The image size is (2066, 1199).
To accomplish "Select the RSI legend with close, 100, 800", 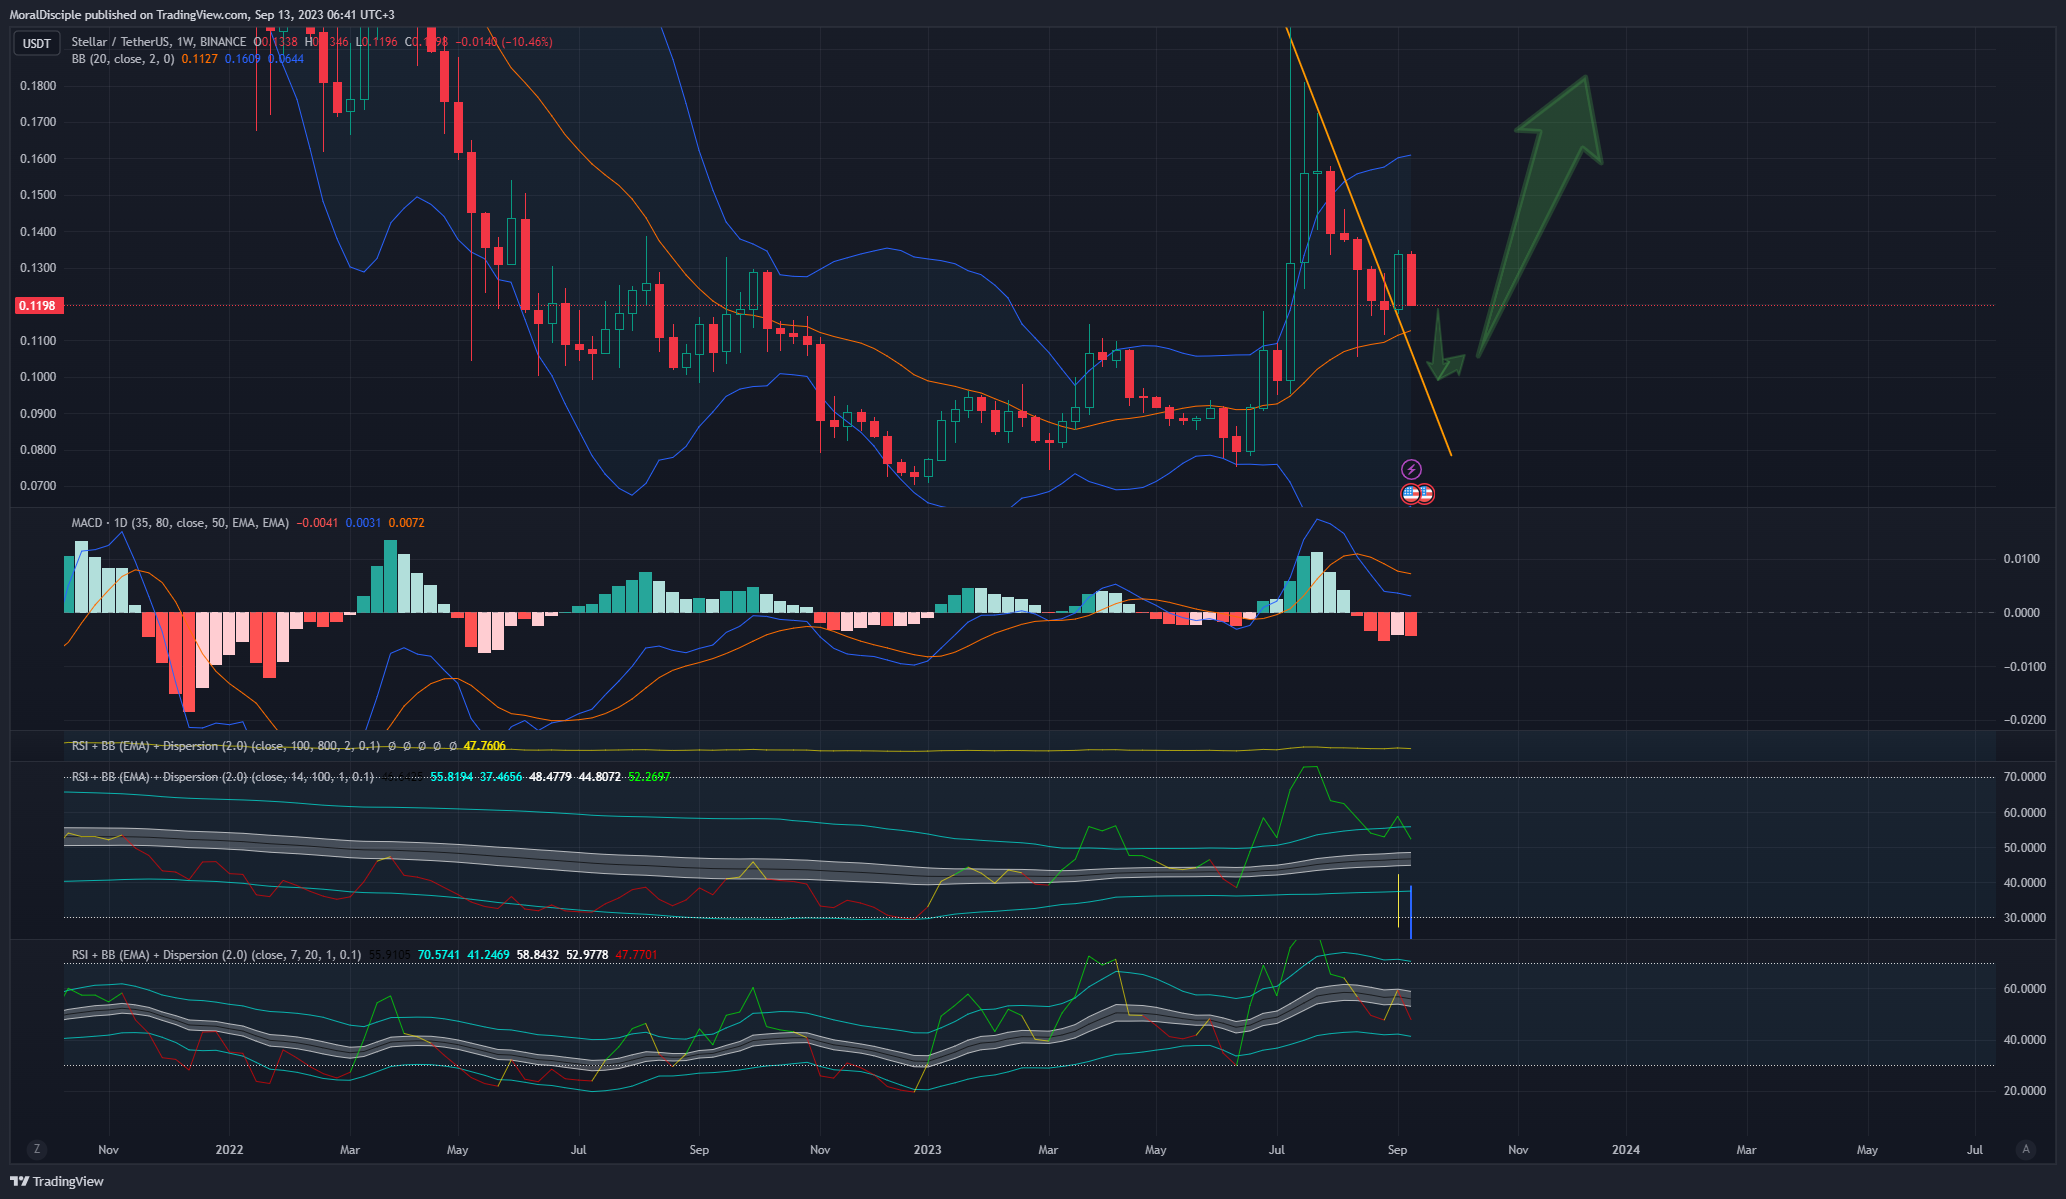I will click(226, 746).
